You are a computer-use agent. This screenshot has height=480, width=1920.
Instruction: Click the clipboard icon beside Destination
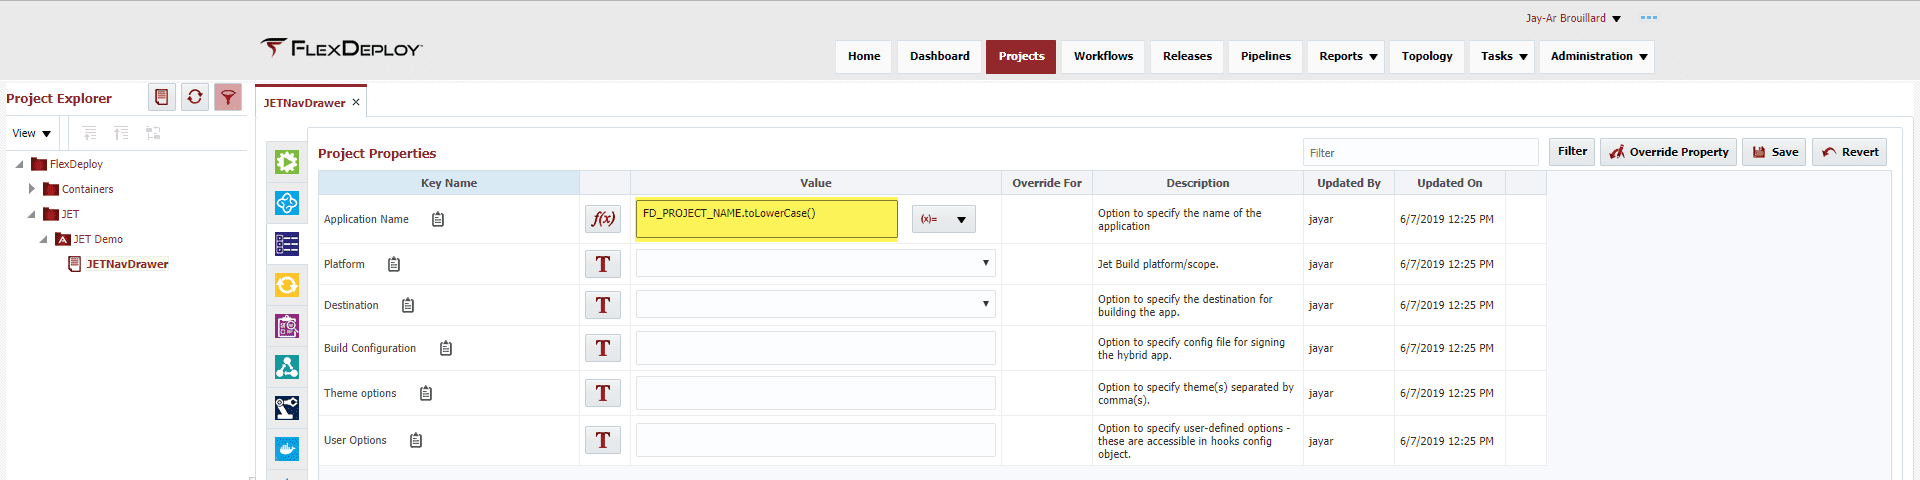(x=408, y=305)
